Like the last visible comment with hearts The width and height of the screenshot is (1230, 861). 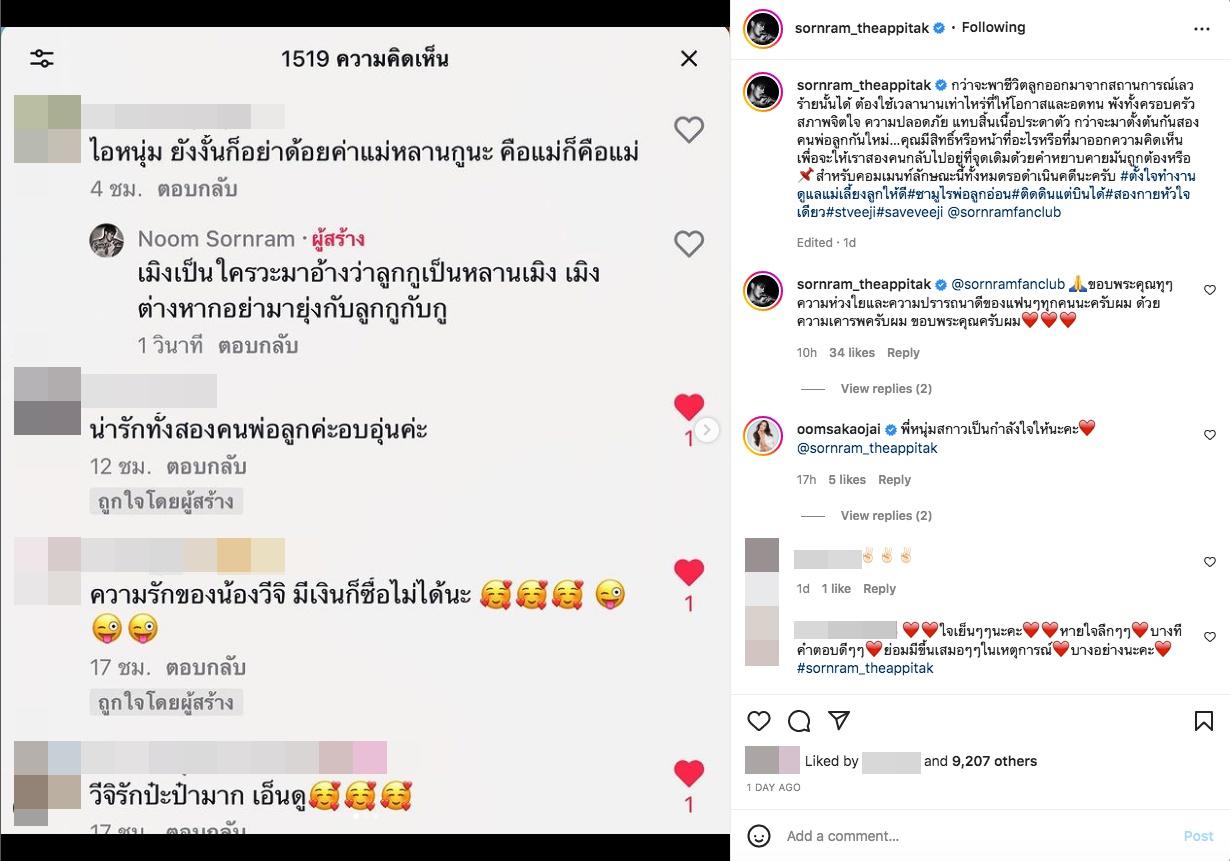point(1209,637)
